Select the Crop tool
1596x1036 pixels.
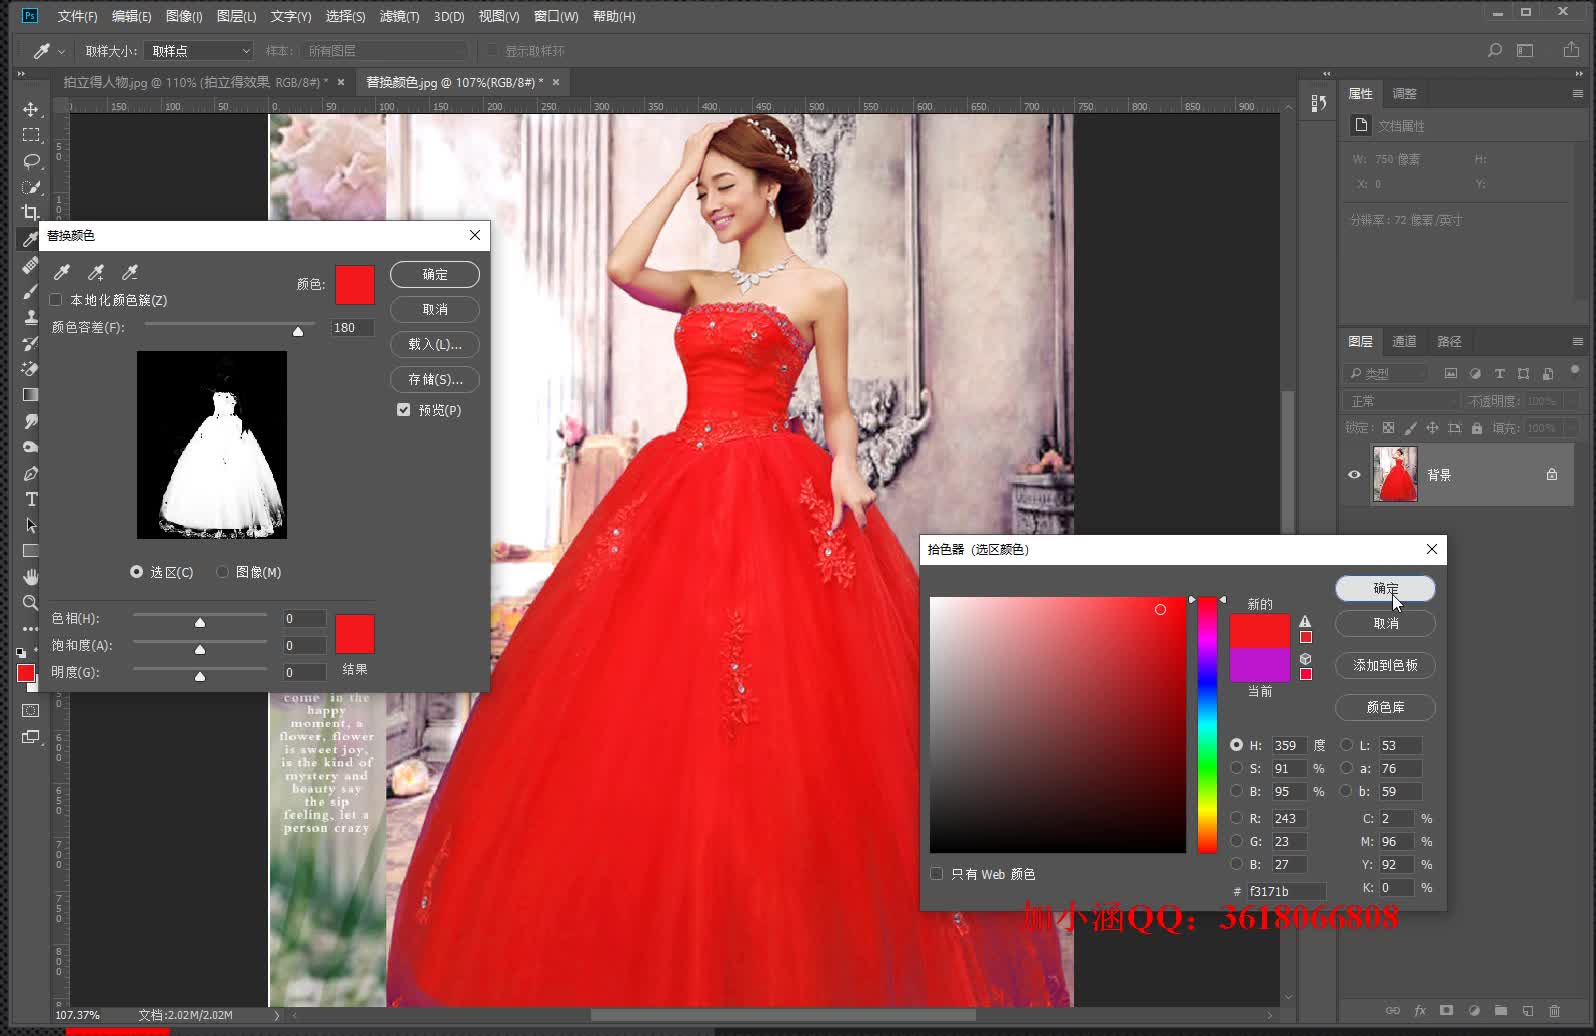click(31, 212)
